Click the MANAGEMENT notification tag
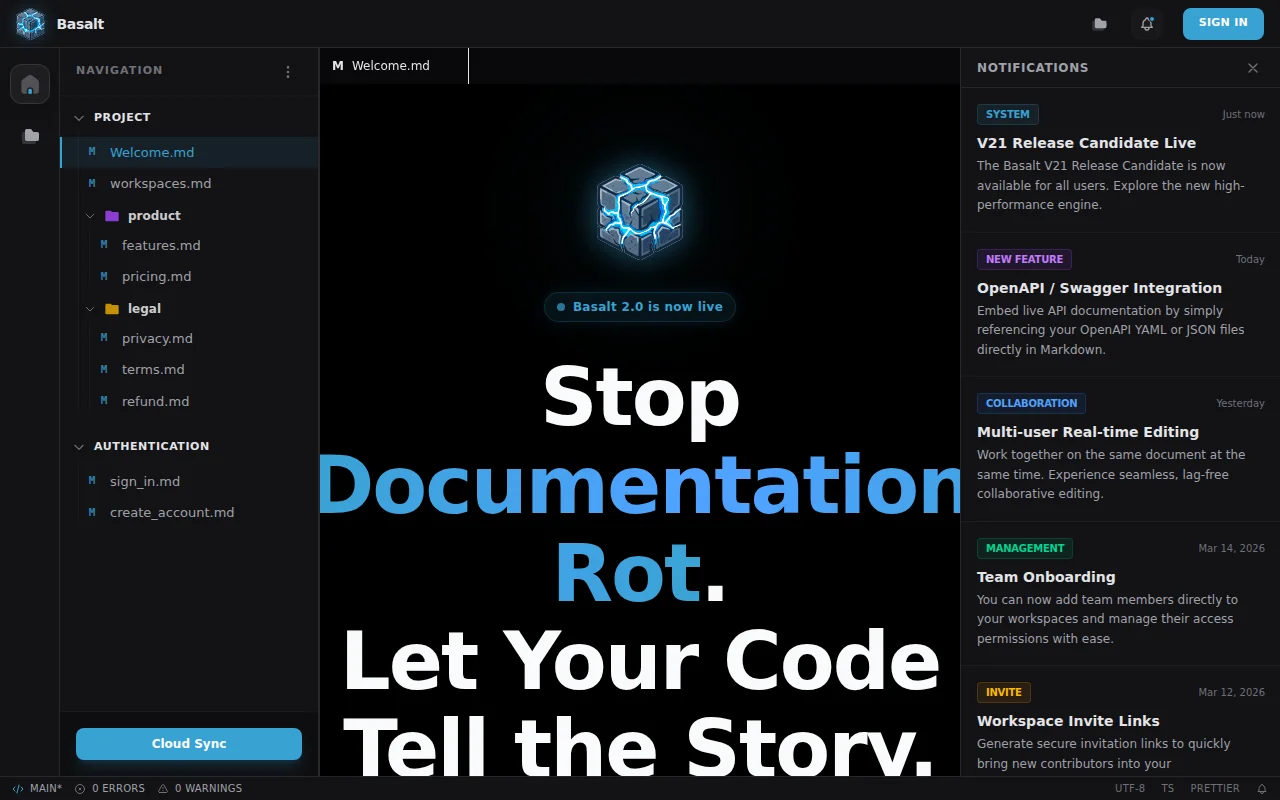Viewport: 1280px width, 800px height. coord(1025,548)
